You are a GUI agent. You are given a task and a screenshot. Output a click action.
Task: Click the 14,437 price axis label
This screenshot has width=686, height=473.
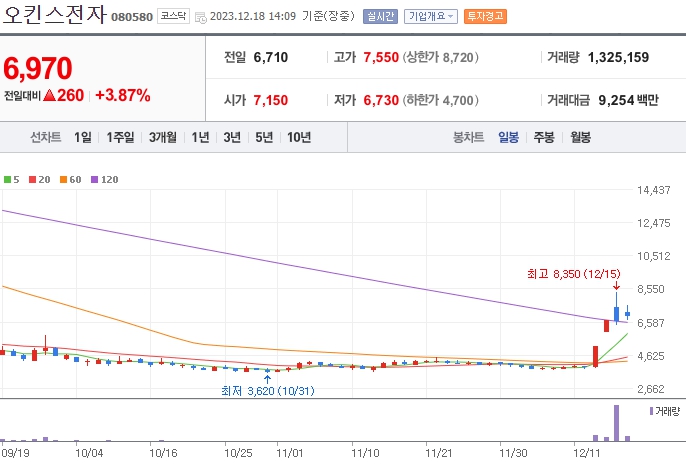pyautogui.click(x=654, y=190)
